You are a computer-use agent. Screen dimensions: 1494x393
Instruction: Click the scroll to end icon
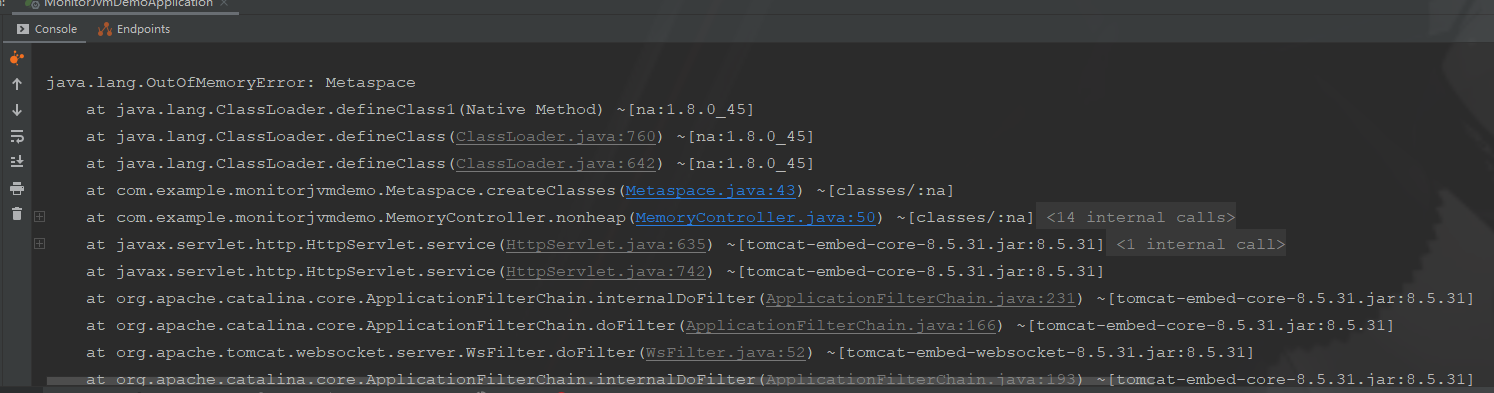click(x=16, y=161)
